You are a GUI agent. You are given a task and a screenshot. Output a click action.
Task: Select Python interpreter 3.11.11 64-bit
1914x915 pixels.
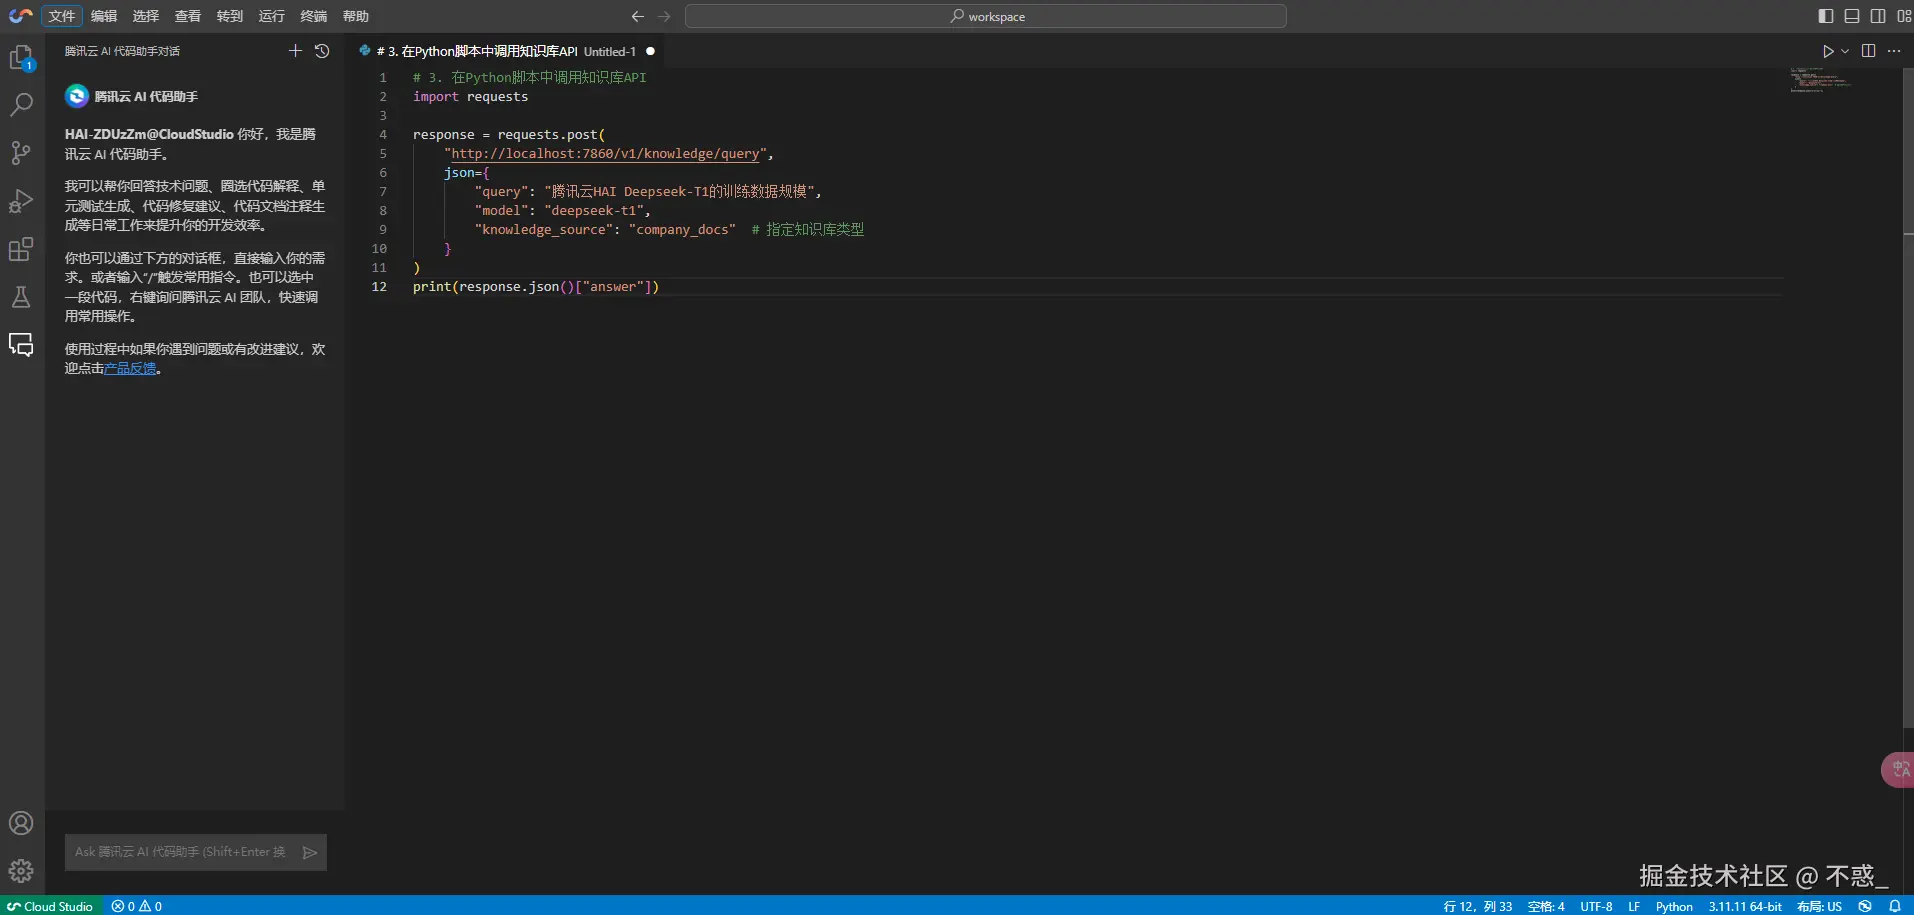tap(1745, 906)
